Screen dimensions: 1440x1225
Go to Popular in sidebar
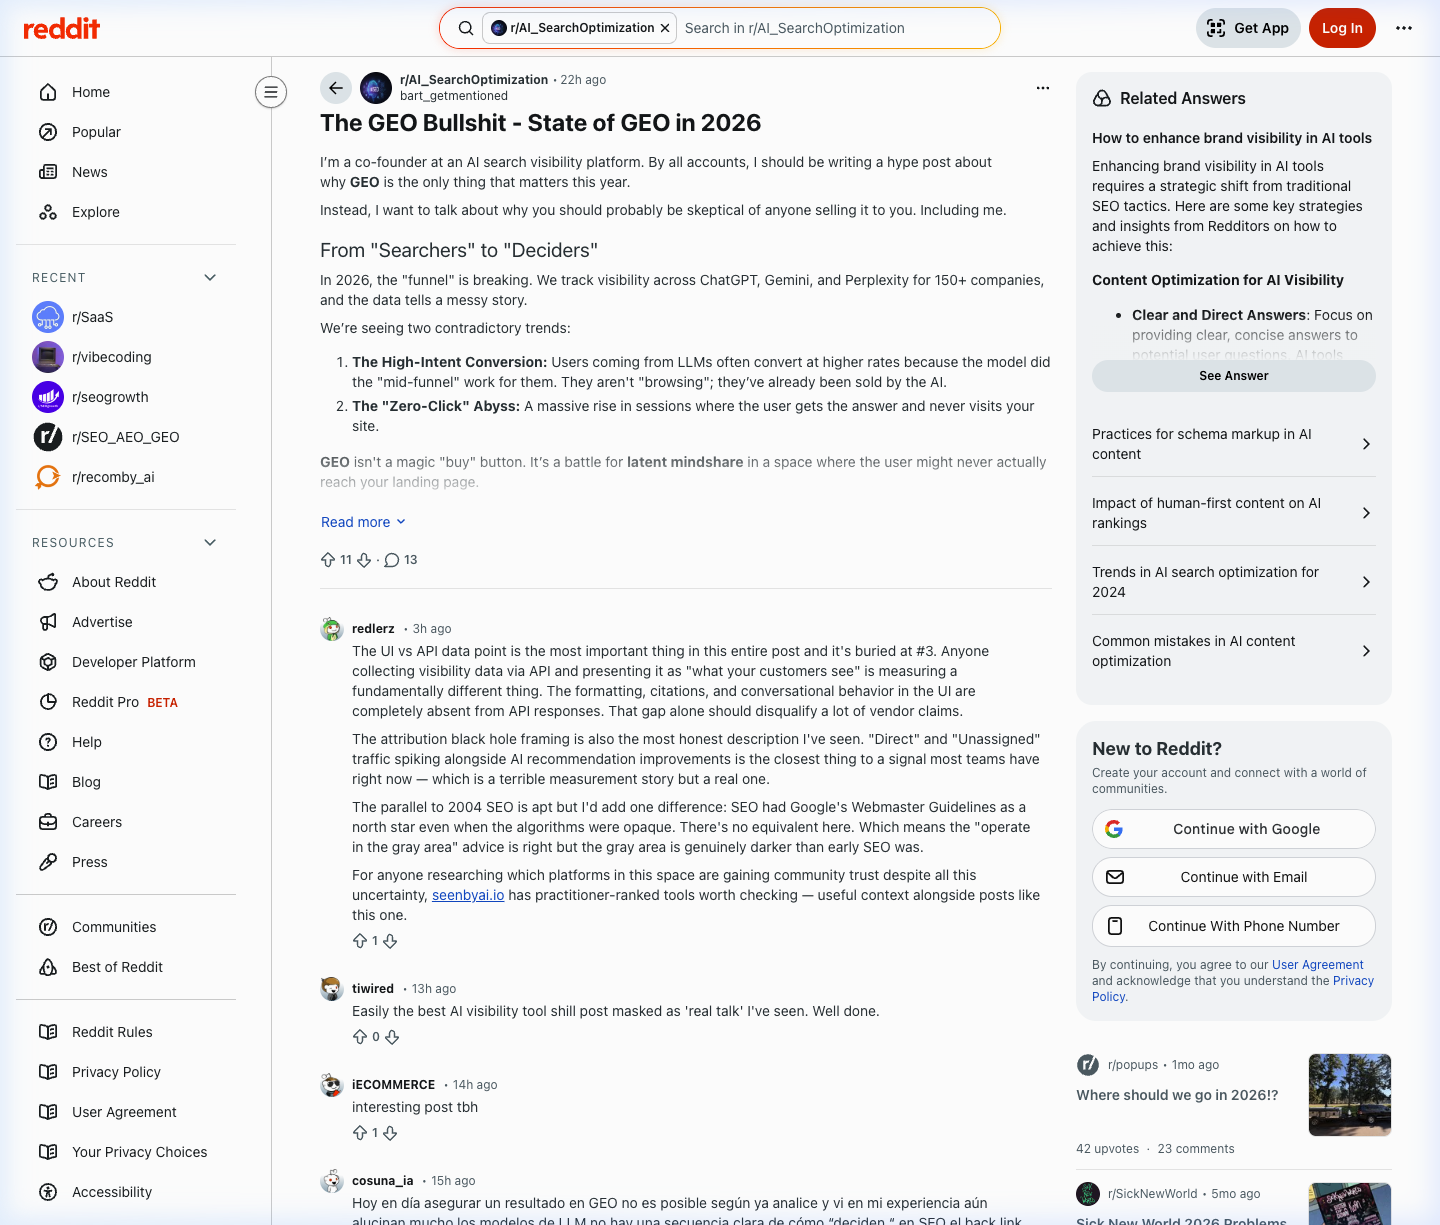[x=96, y=132]
